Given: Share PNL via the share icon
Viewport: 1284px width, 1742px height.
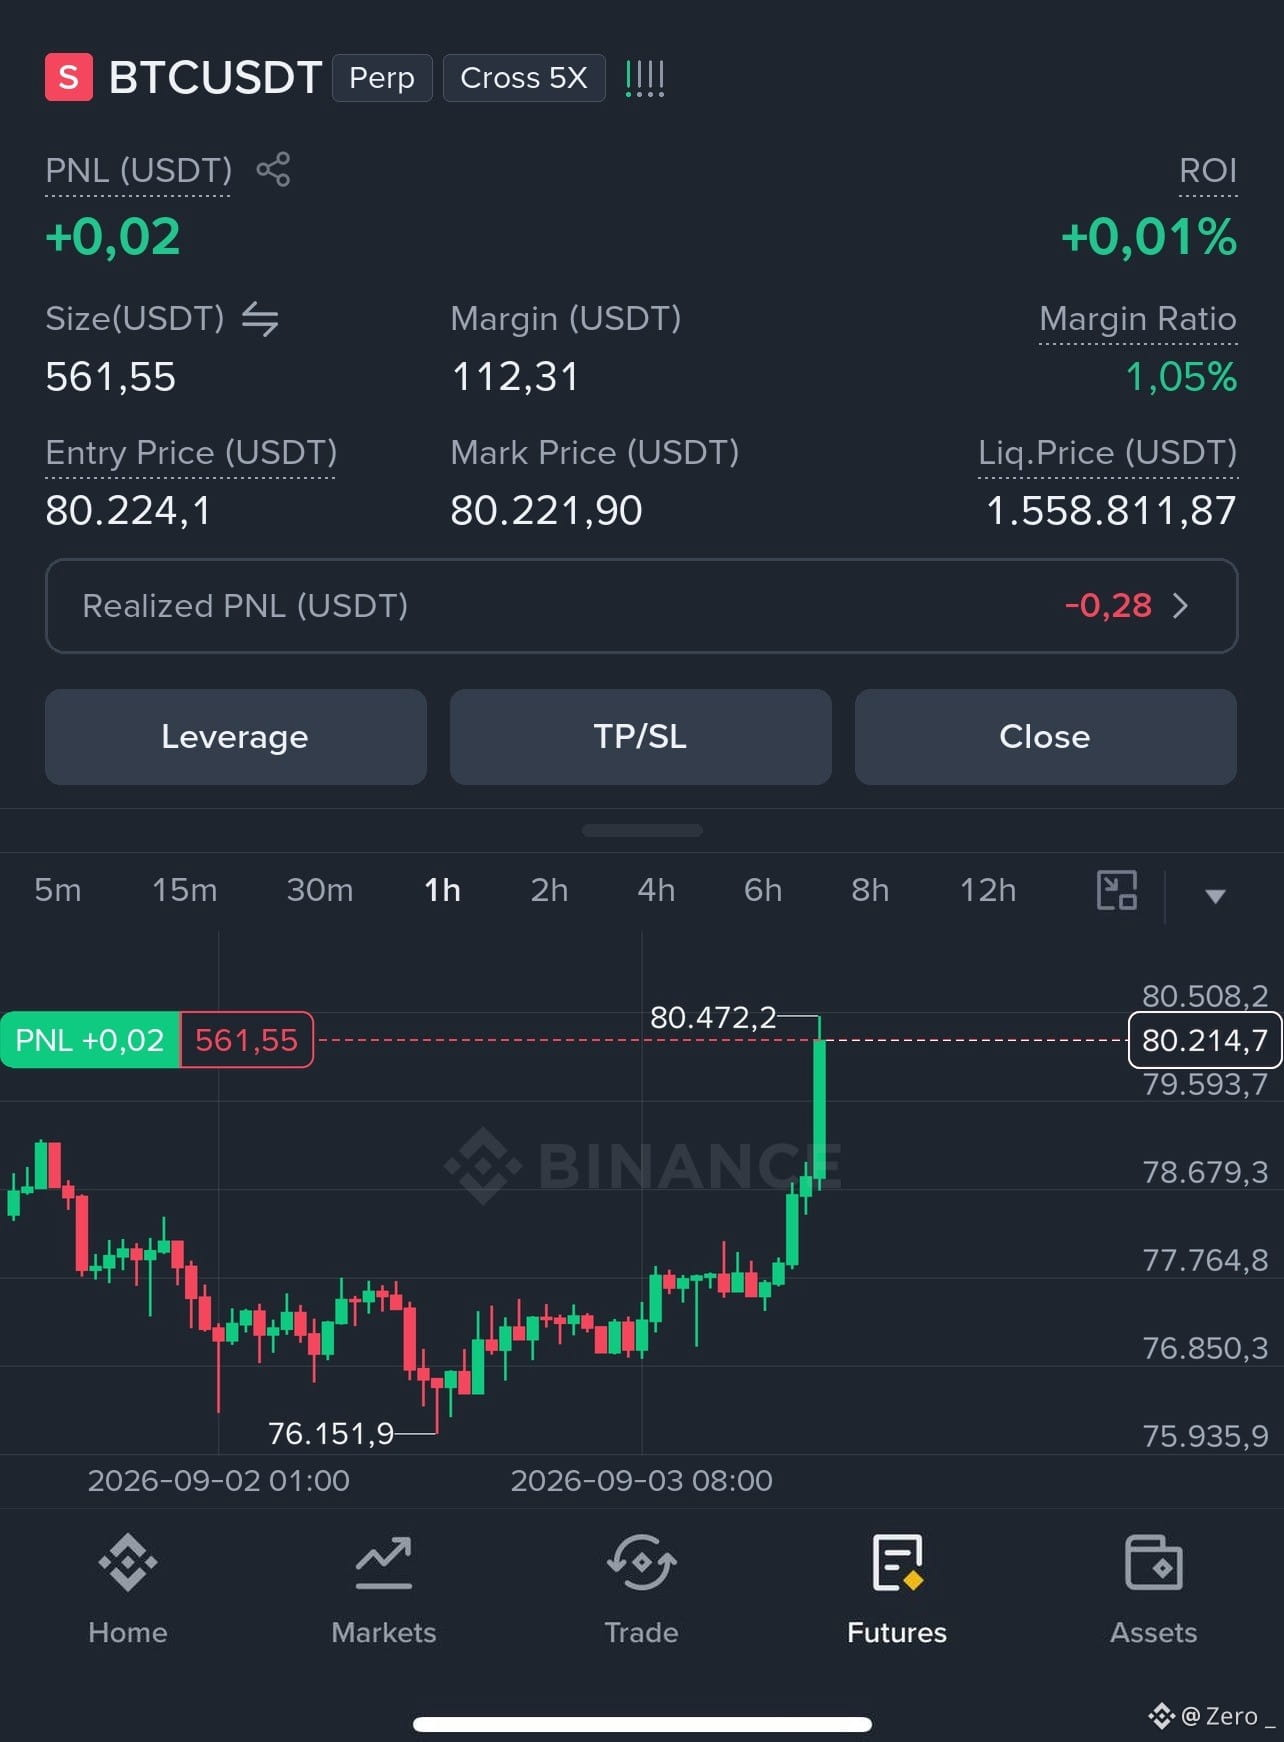Looking at the screenshot, I should [273, 169].
